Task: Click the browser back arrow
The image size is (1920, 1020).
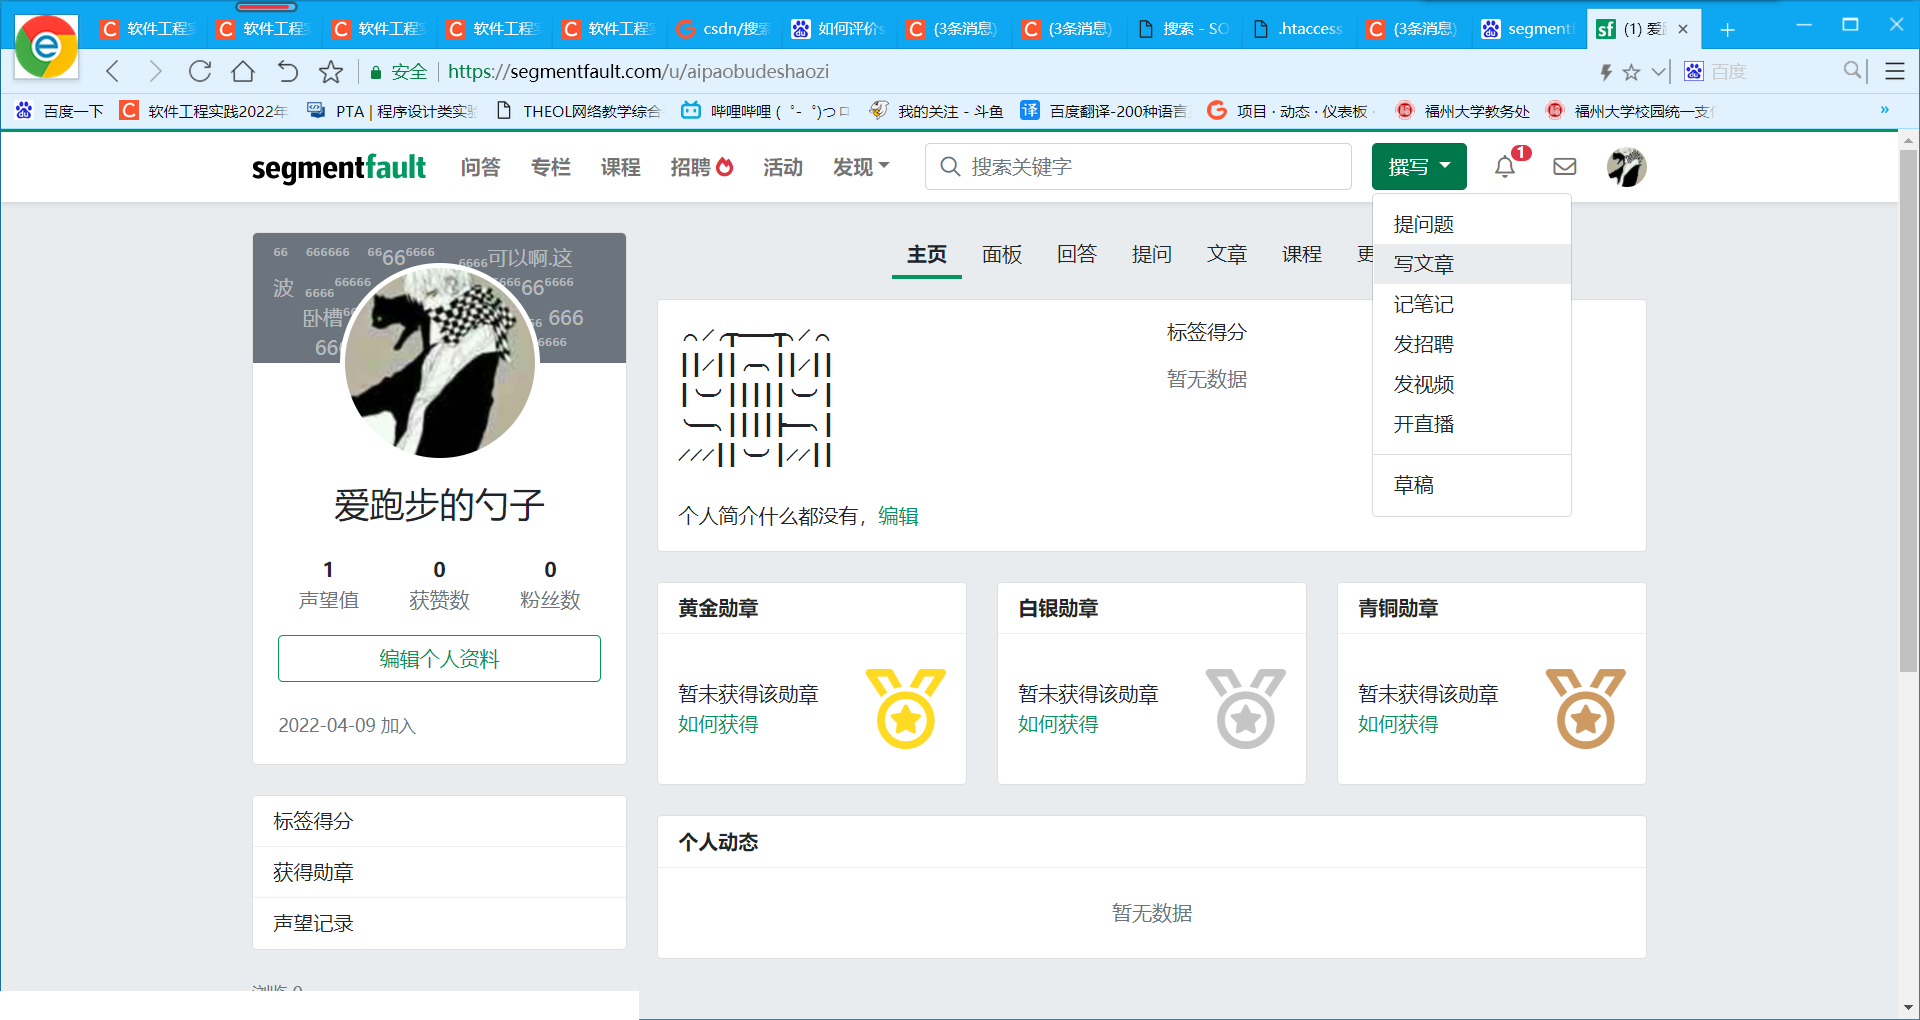Action: click(x=113, y=71)
